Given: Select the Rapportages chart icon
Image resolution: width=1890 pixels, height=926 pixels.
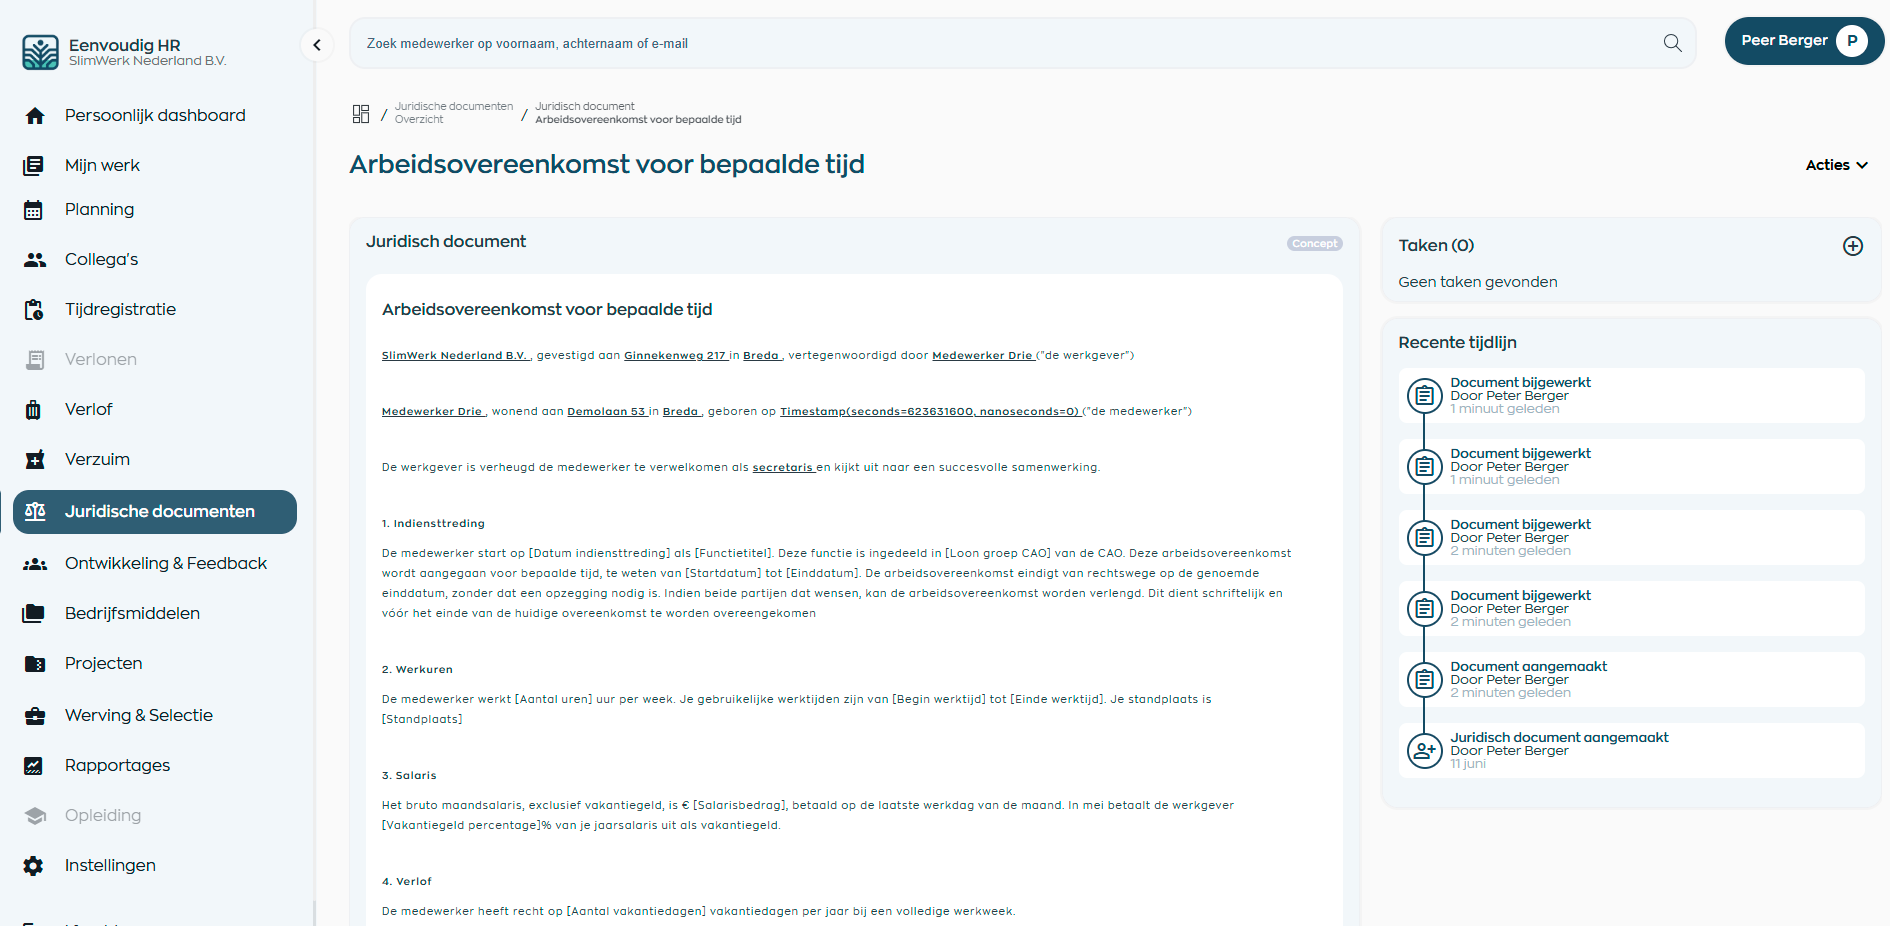Looking at the screenshot, I should pyautogui.click(x=35, y=765).
